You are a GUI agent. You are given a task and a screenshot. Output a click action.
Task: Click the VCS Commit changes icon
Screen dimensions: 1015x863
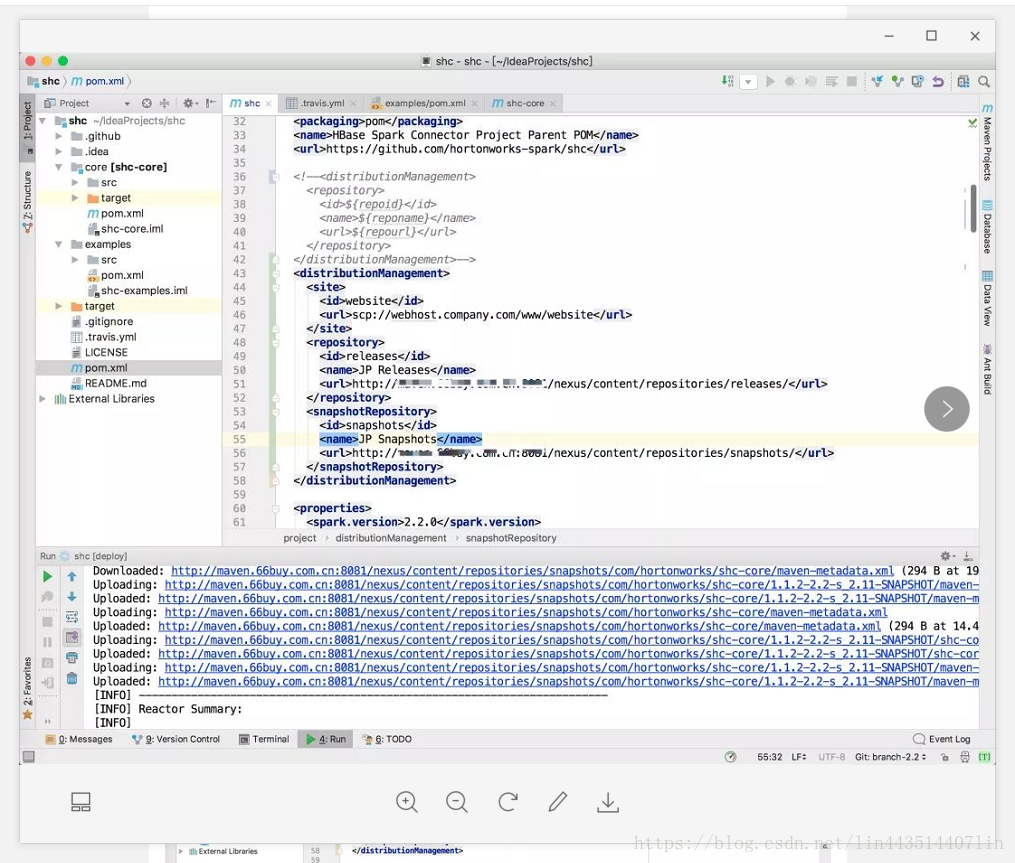tap(897, 81)
